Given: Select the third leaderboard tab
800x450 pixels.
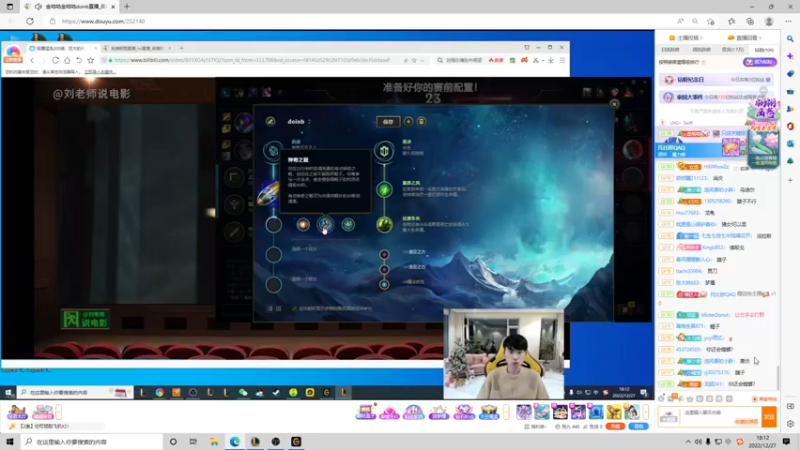Looking at the screenshot, I should point(733,49).
